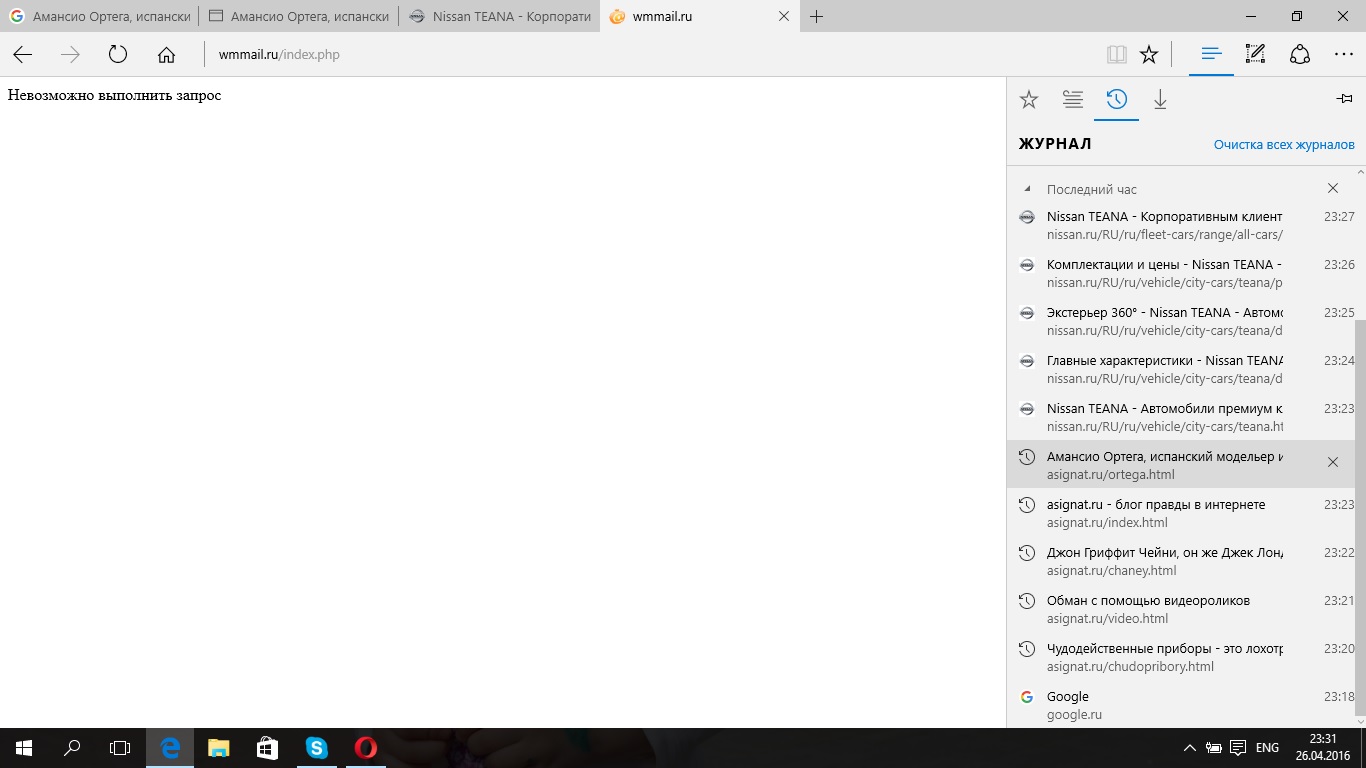This screenshot has height=768, width=1366.
Task: Open 'Nissan TEANA - Корпоративным клиент' history entry
Action: pyautogui.click(x=1180, y=225)
